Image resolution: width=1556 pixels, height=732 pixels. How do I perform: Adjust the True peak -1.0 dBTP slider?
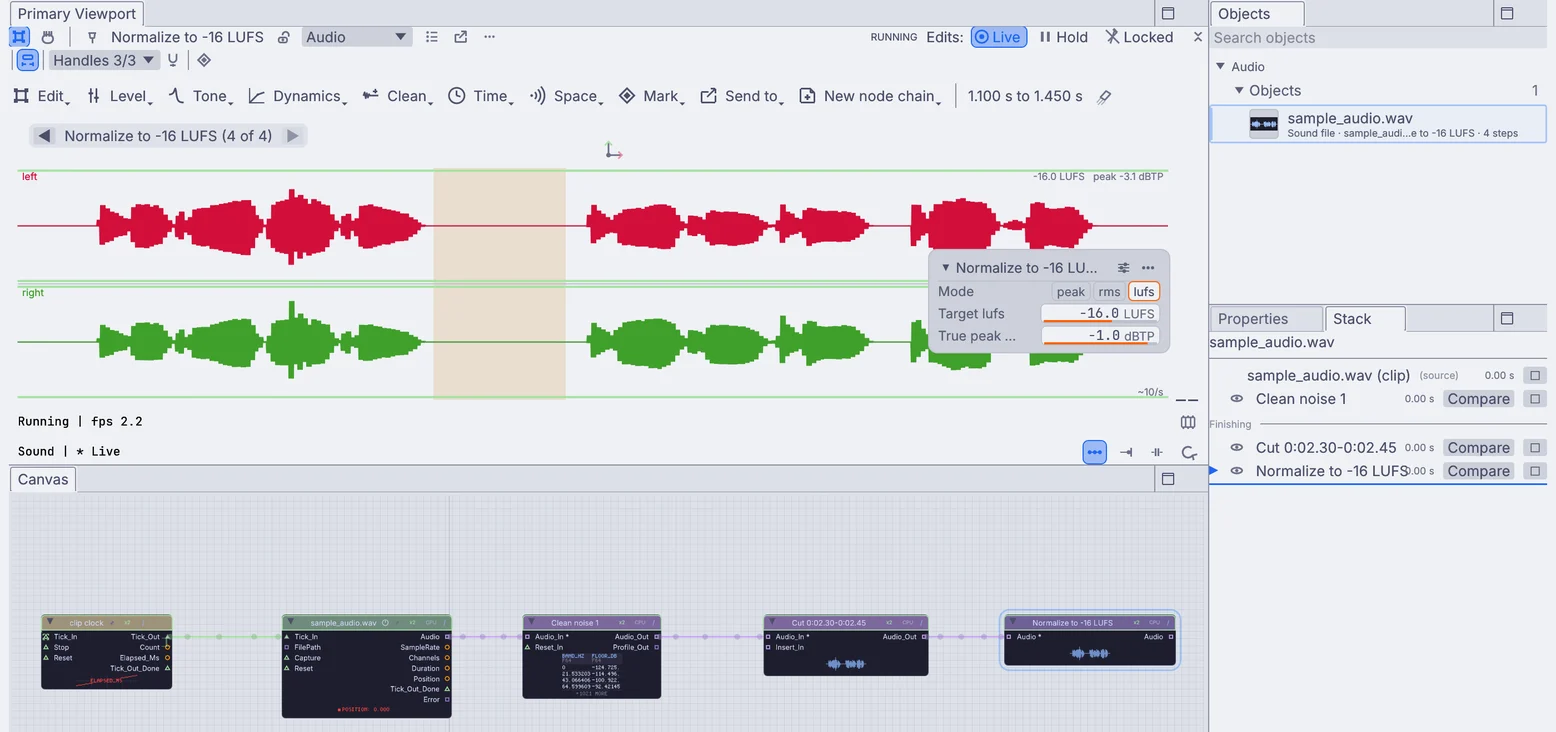click(1100, 336)
